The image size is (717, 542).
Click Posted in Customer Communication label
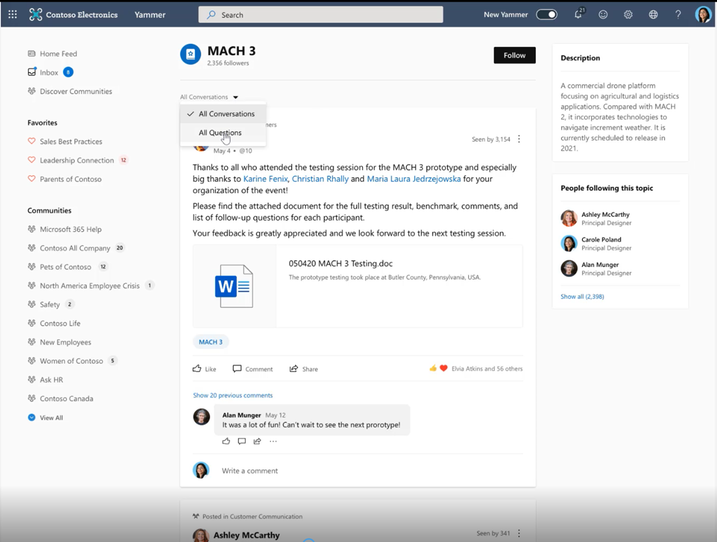252,516
